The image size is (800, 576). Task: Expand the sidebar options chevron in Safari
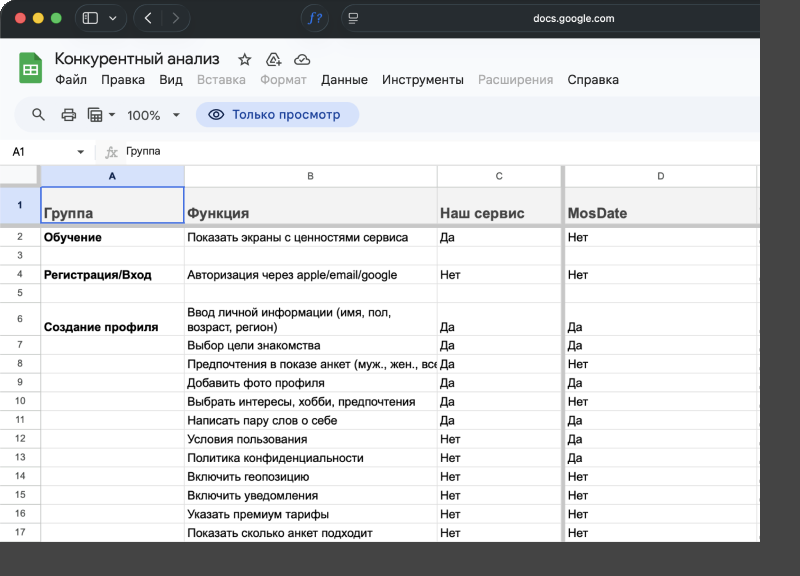[113, 18]
